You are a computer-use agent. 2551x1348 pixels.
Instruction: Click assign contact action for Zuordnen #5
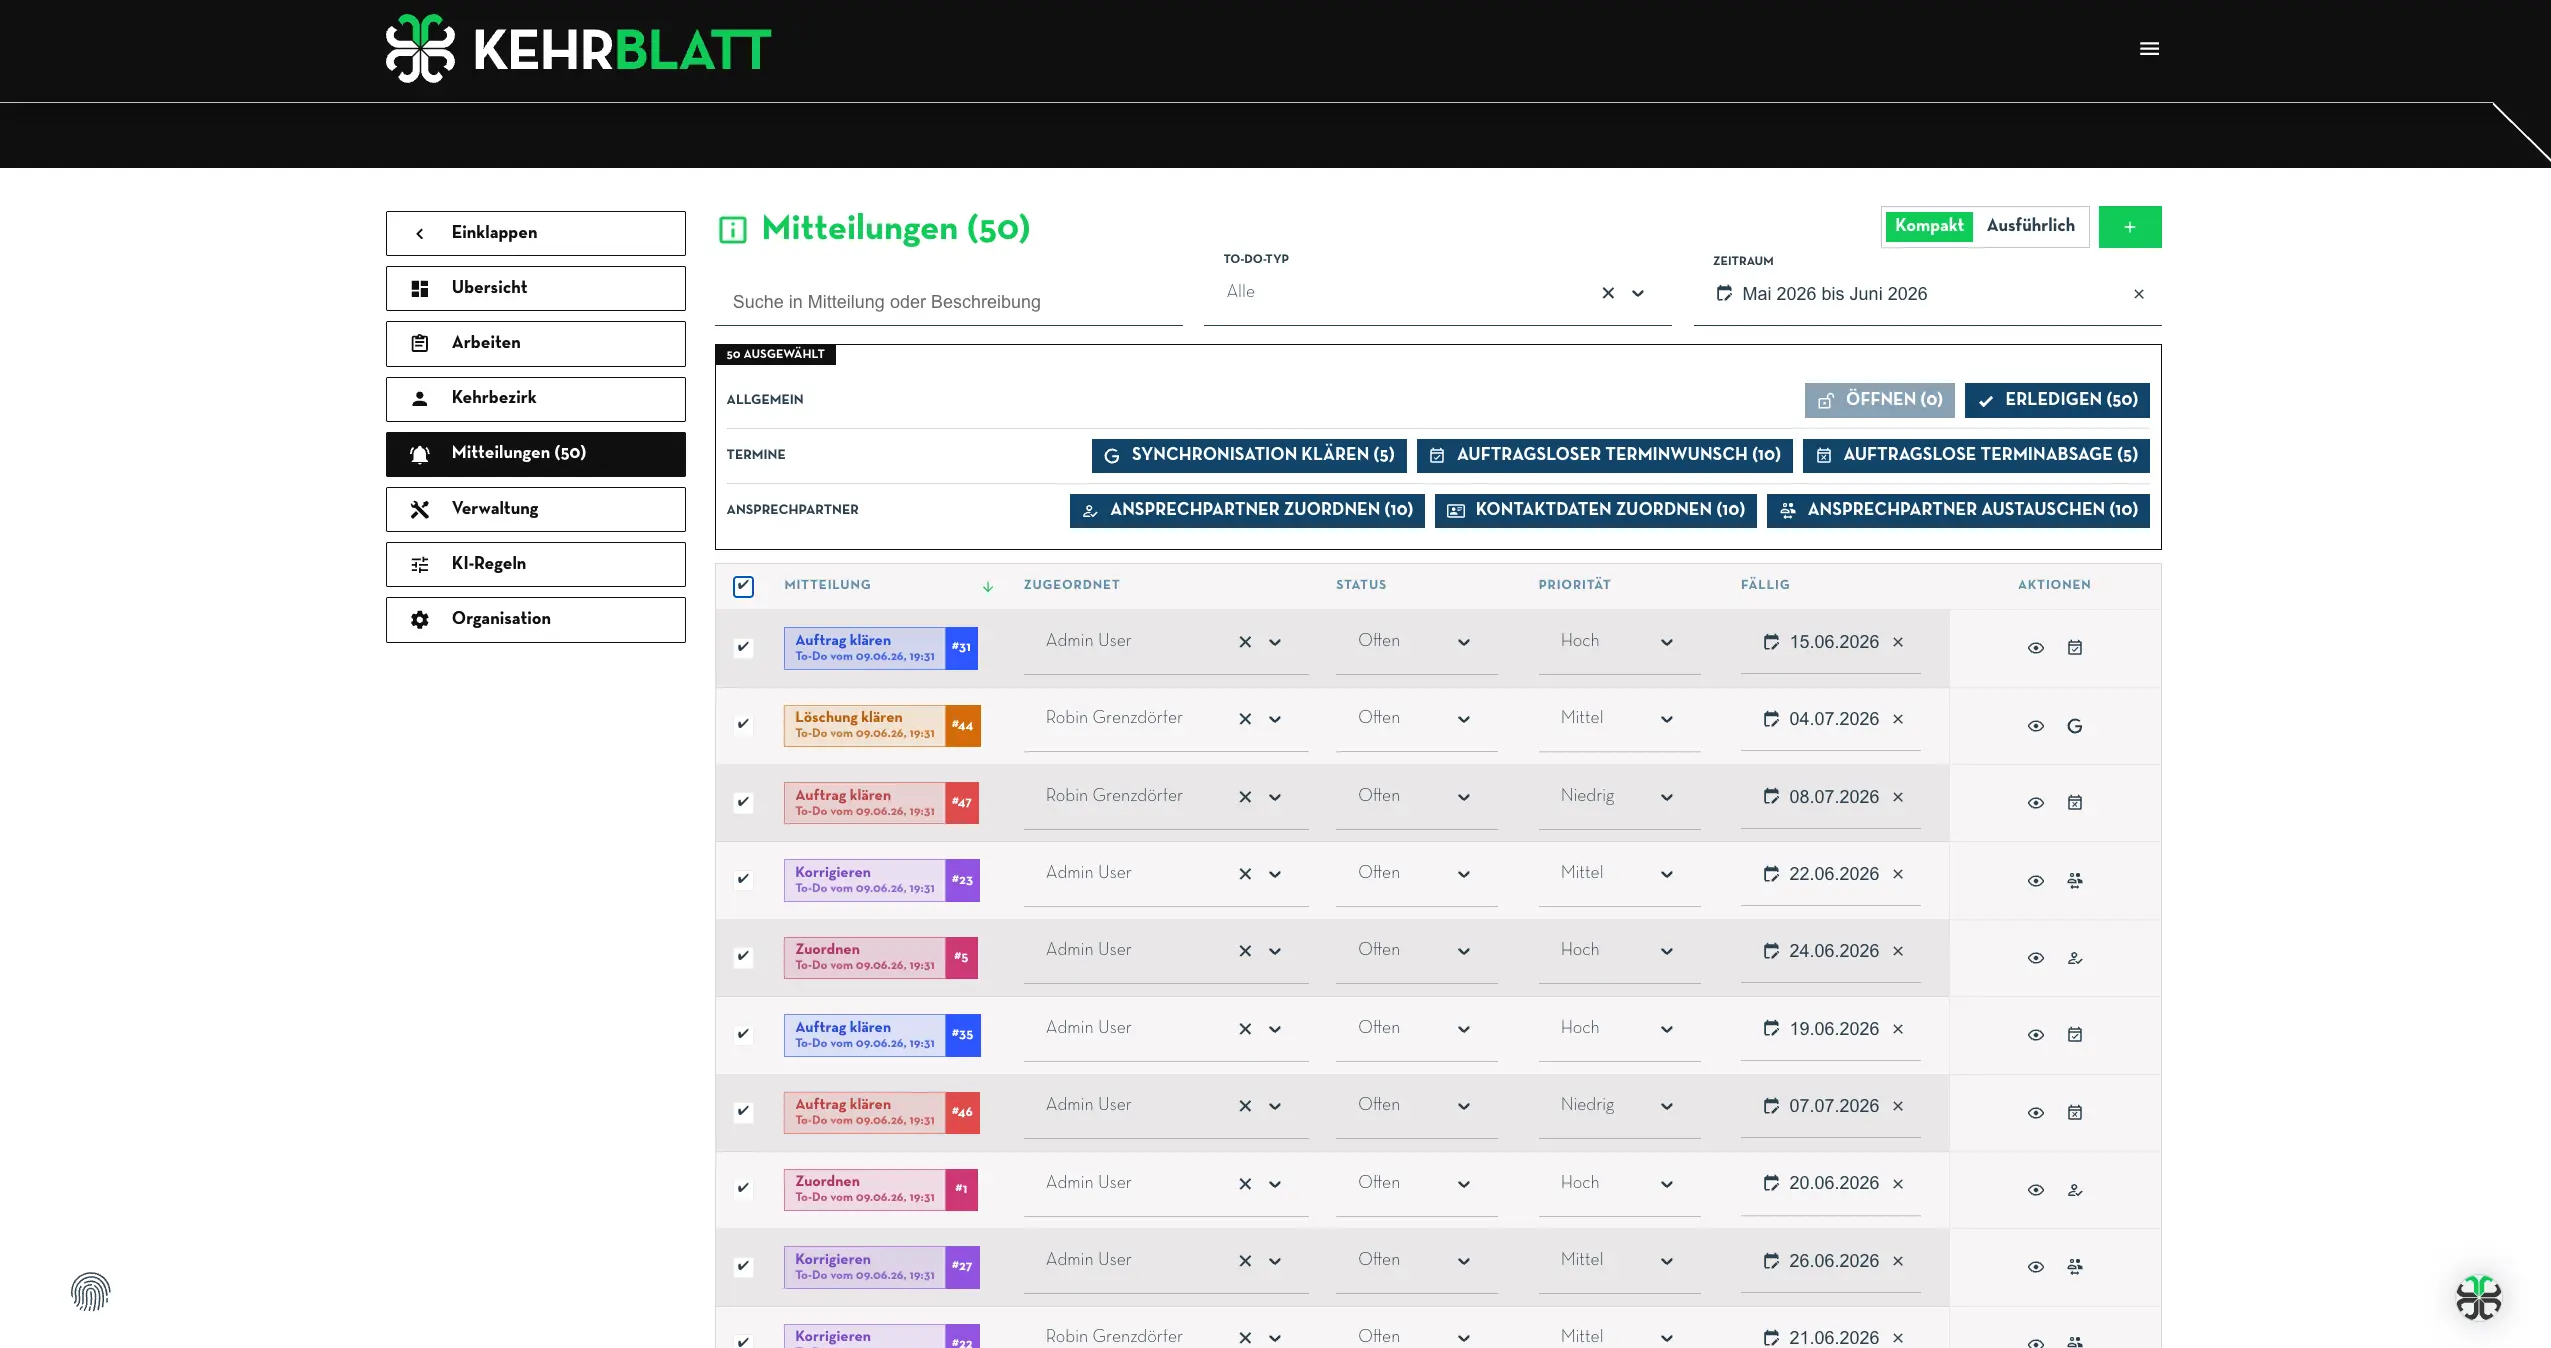click(2074, 957)
